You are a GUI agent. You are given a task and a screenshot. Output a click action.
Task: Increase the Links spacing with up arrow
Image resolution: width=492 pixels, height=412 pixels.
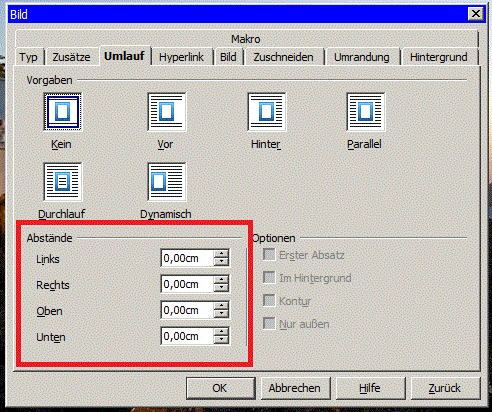[x=221, y=254]
